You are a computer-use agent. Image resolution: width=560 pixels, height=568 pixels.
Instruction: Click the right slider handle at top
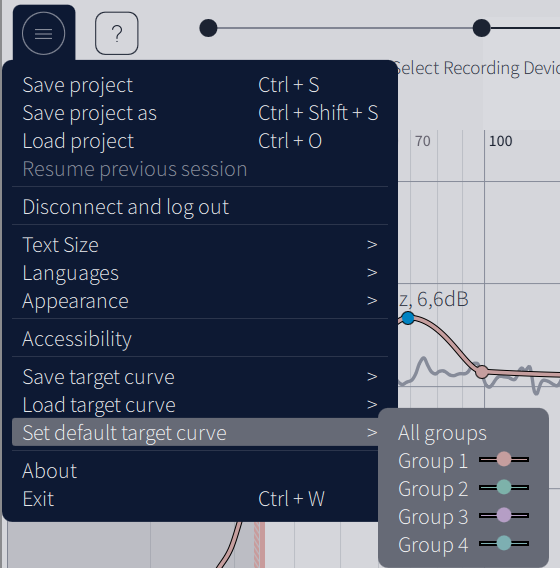tap(481, 28)
